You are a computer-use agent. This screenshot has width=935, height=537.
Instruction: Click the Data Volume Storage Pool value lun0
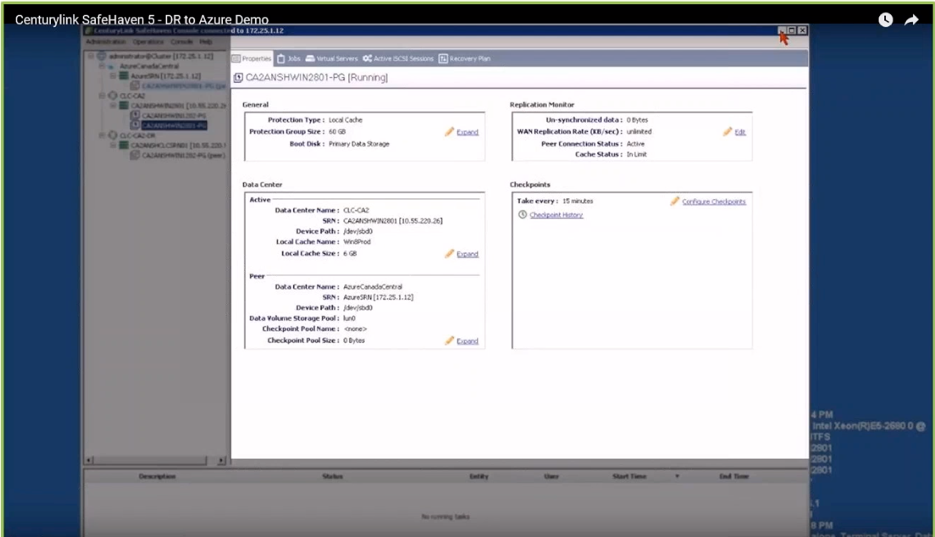349,318
